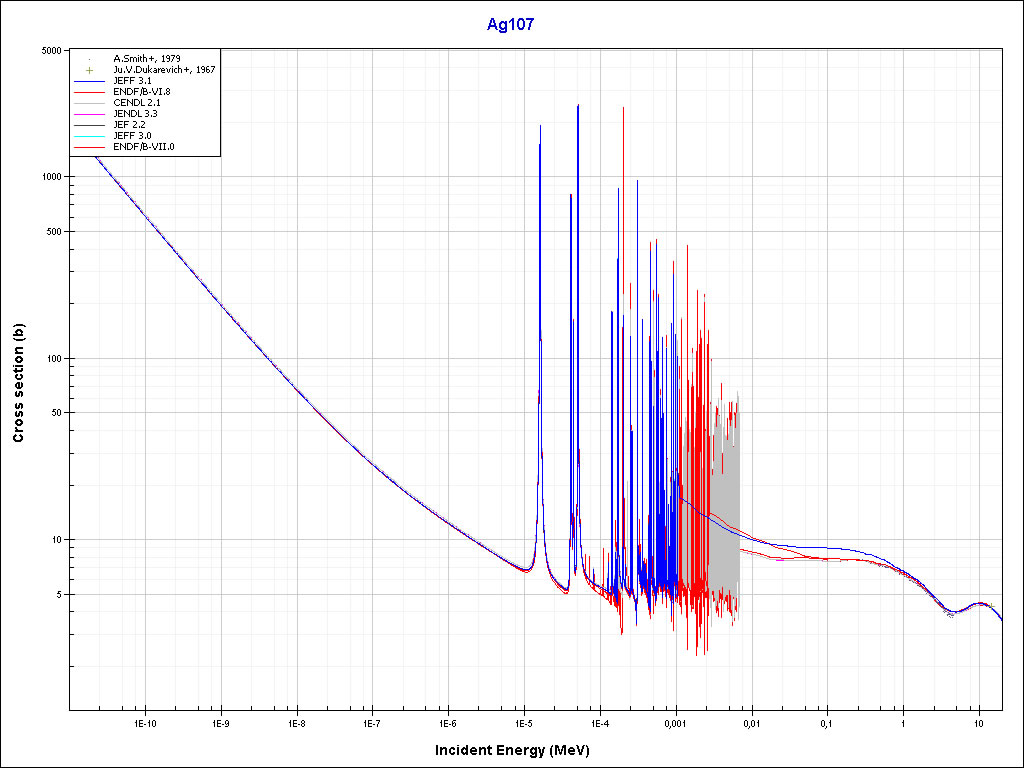Click the 1E-10 x-axis tick label
The image size is (1024, 768).
(145, 722)
